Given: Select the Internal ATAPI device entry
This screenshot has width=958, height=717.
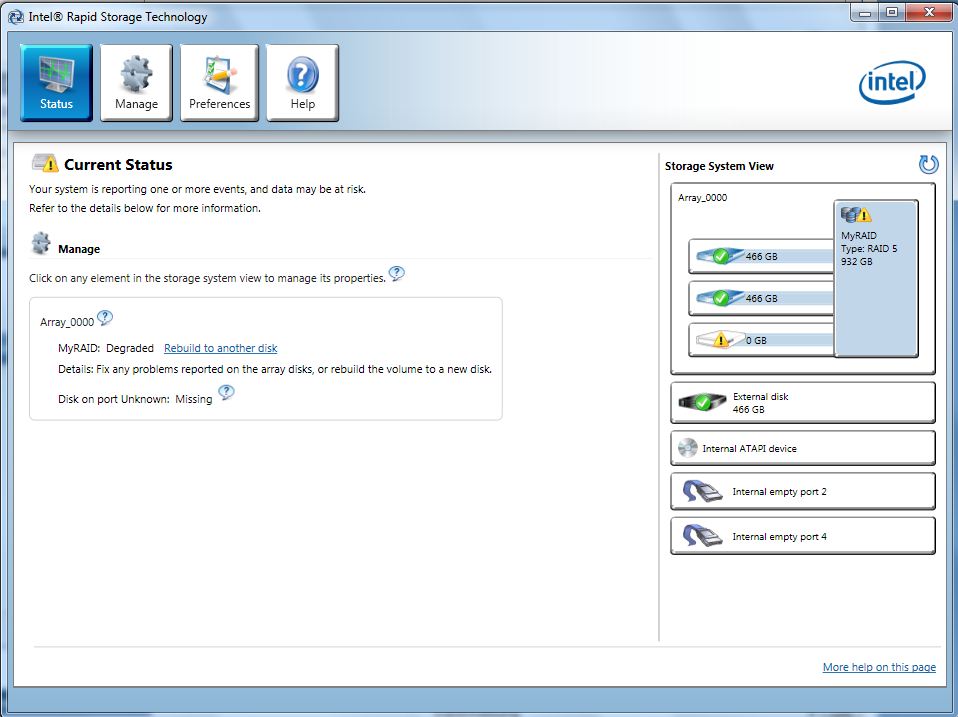Looking at the screenshot, I should [x=803, y=448].
